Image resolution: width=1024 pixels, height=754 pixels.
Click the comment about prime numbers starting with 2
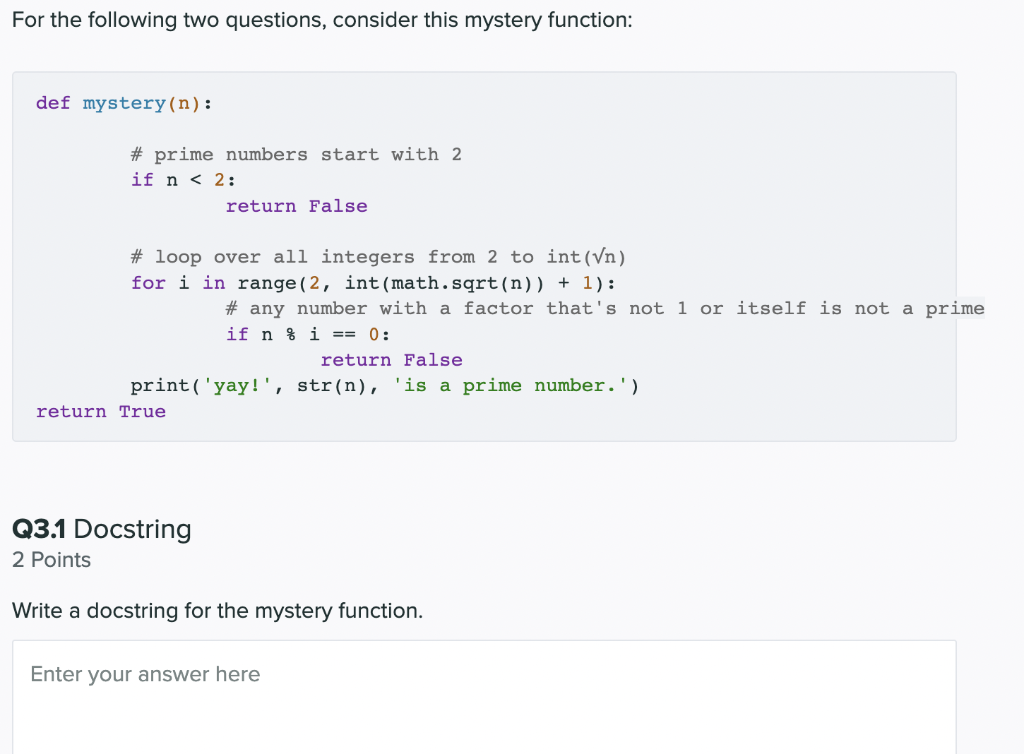(x=296, y=154)
